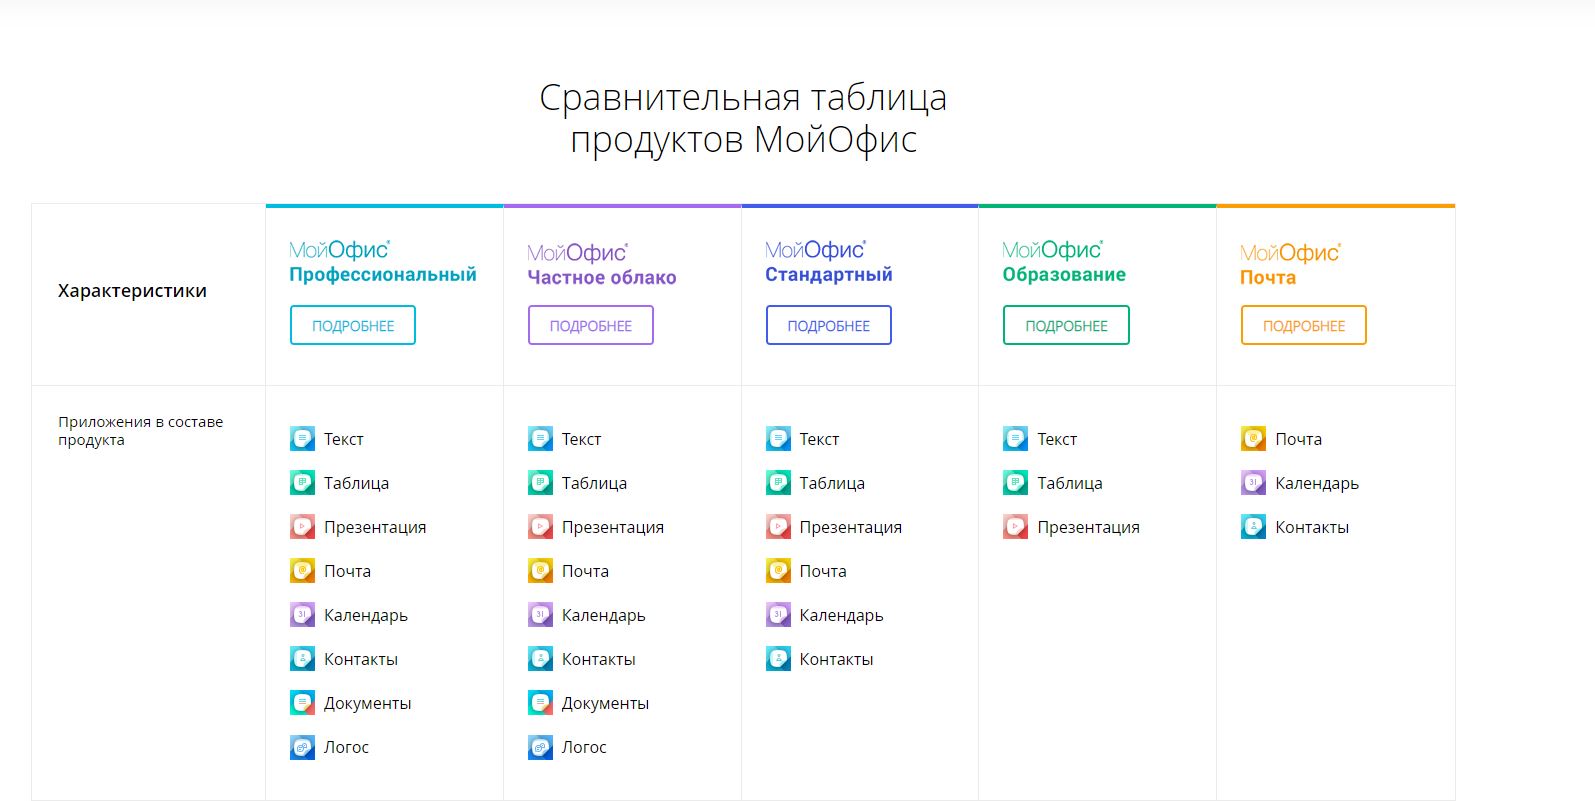1595x801 pixels.
Task: Click the Документы icon in Профессиональный column
Action: click(302, 702)
